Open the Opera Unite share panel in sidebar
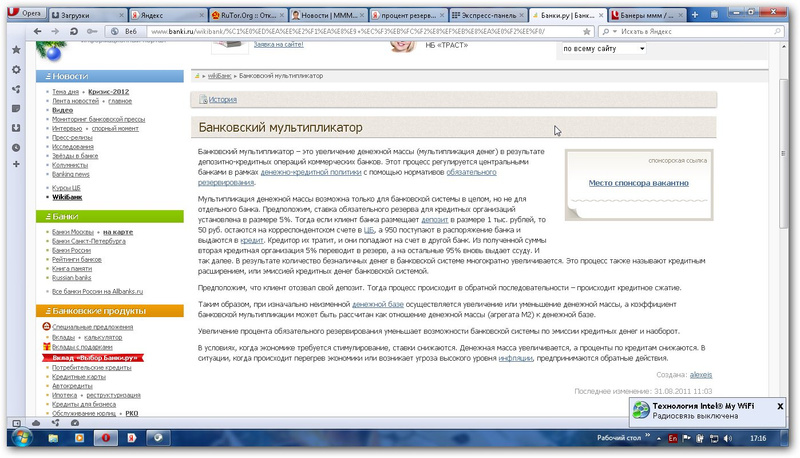 [x=16, y=89]
